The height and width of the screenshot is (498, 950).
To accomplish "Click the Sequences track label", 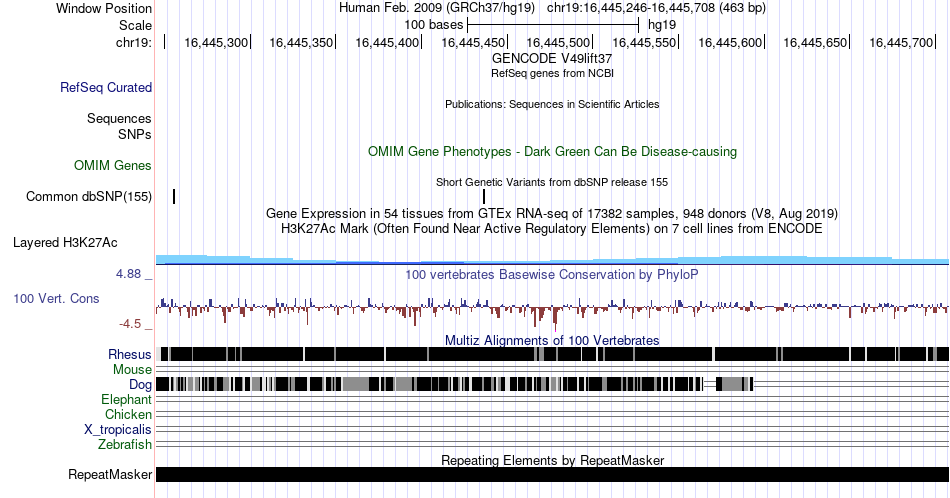I will pos(119,118).
